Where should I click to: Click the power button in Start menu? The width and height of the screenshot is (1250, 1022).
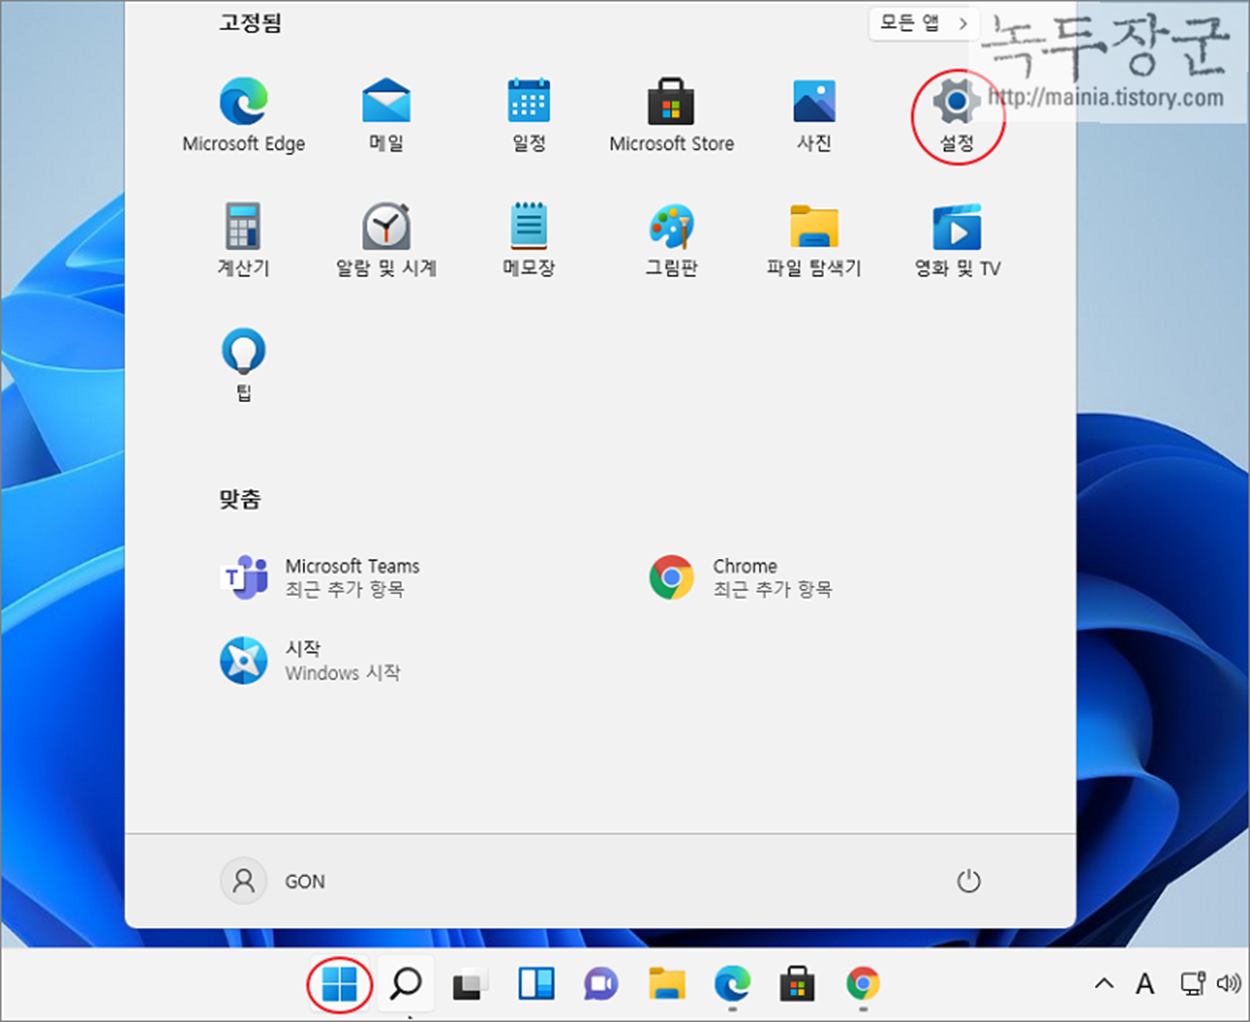[968, 881]
